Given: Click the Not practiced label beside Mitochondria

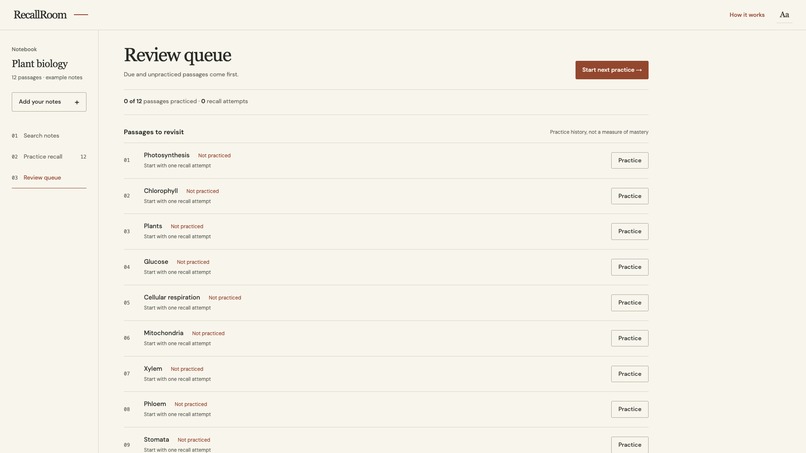Looking at the screenshot, I should [208, 333].
